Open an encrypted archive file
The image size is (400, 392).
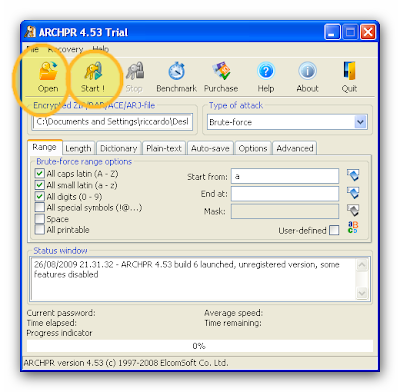click(x=48, y=77)
